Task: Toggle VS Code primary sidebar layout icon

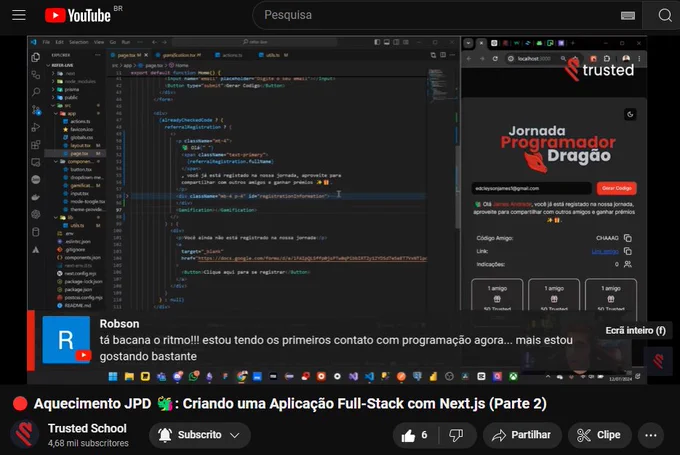Action: 377,42
